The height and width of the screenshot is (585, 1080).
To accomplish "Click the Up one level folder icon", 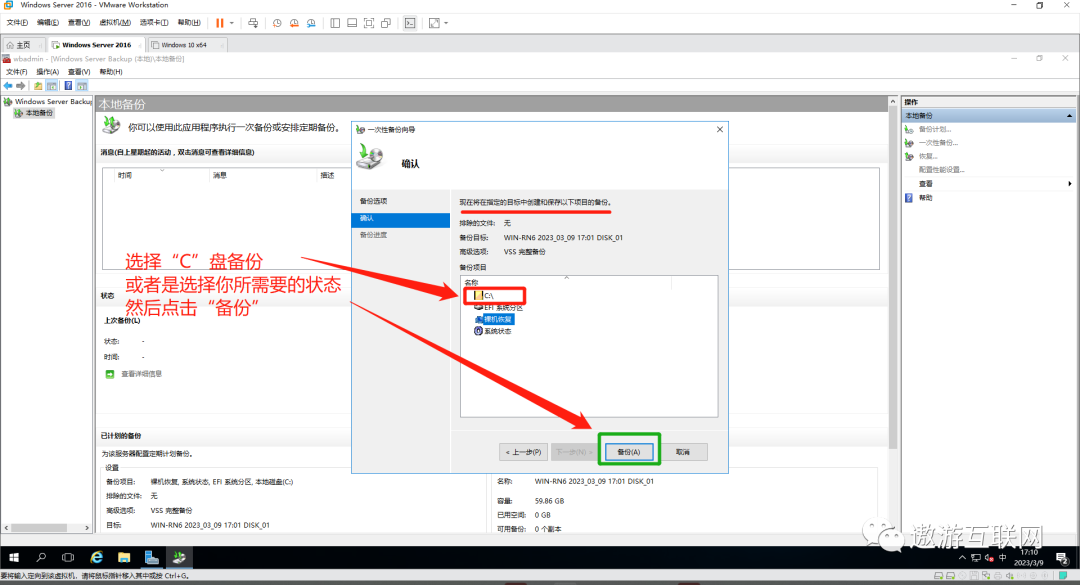I will pos(38,86).
